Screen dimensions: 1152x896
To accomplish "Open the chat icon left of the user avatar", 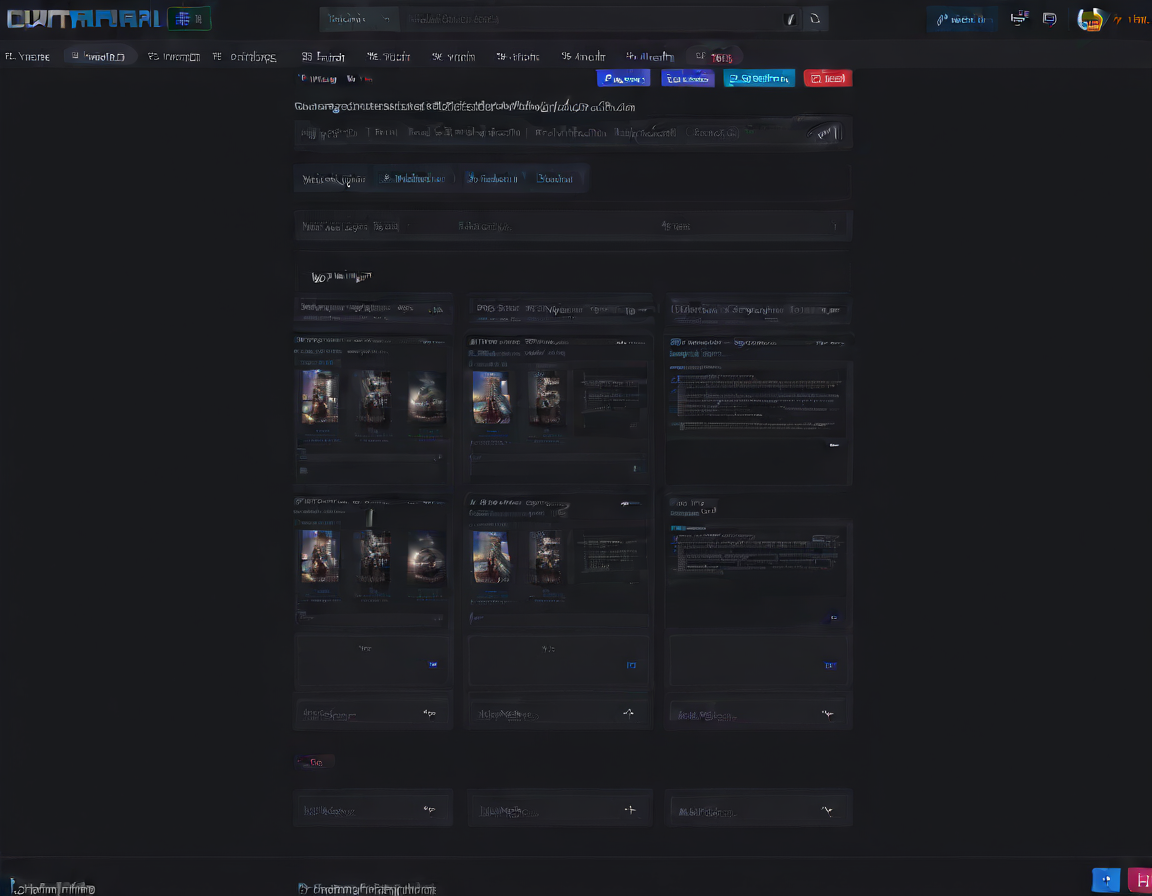I will (1049, 19).
